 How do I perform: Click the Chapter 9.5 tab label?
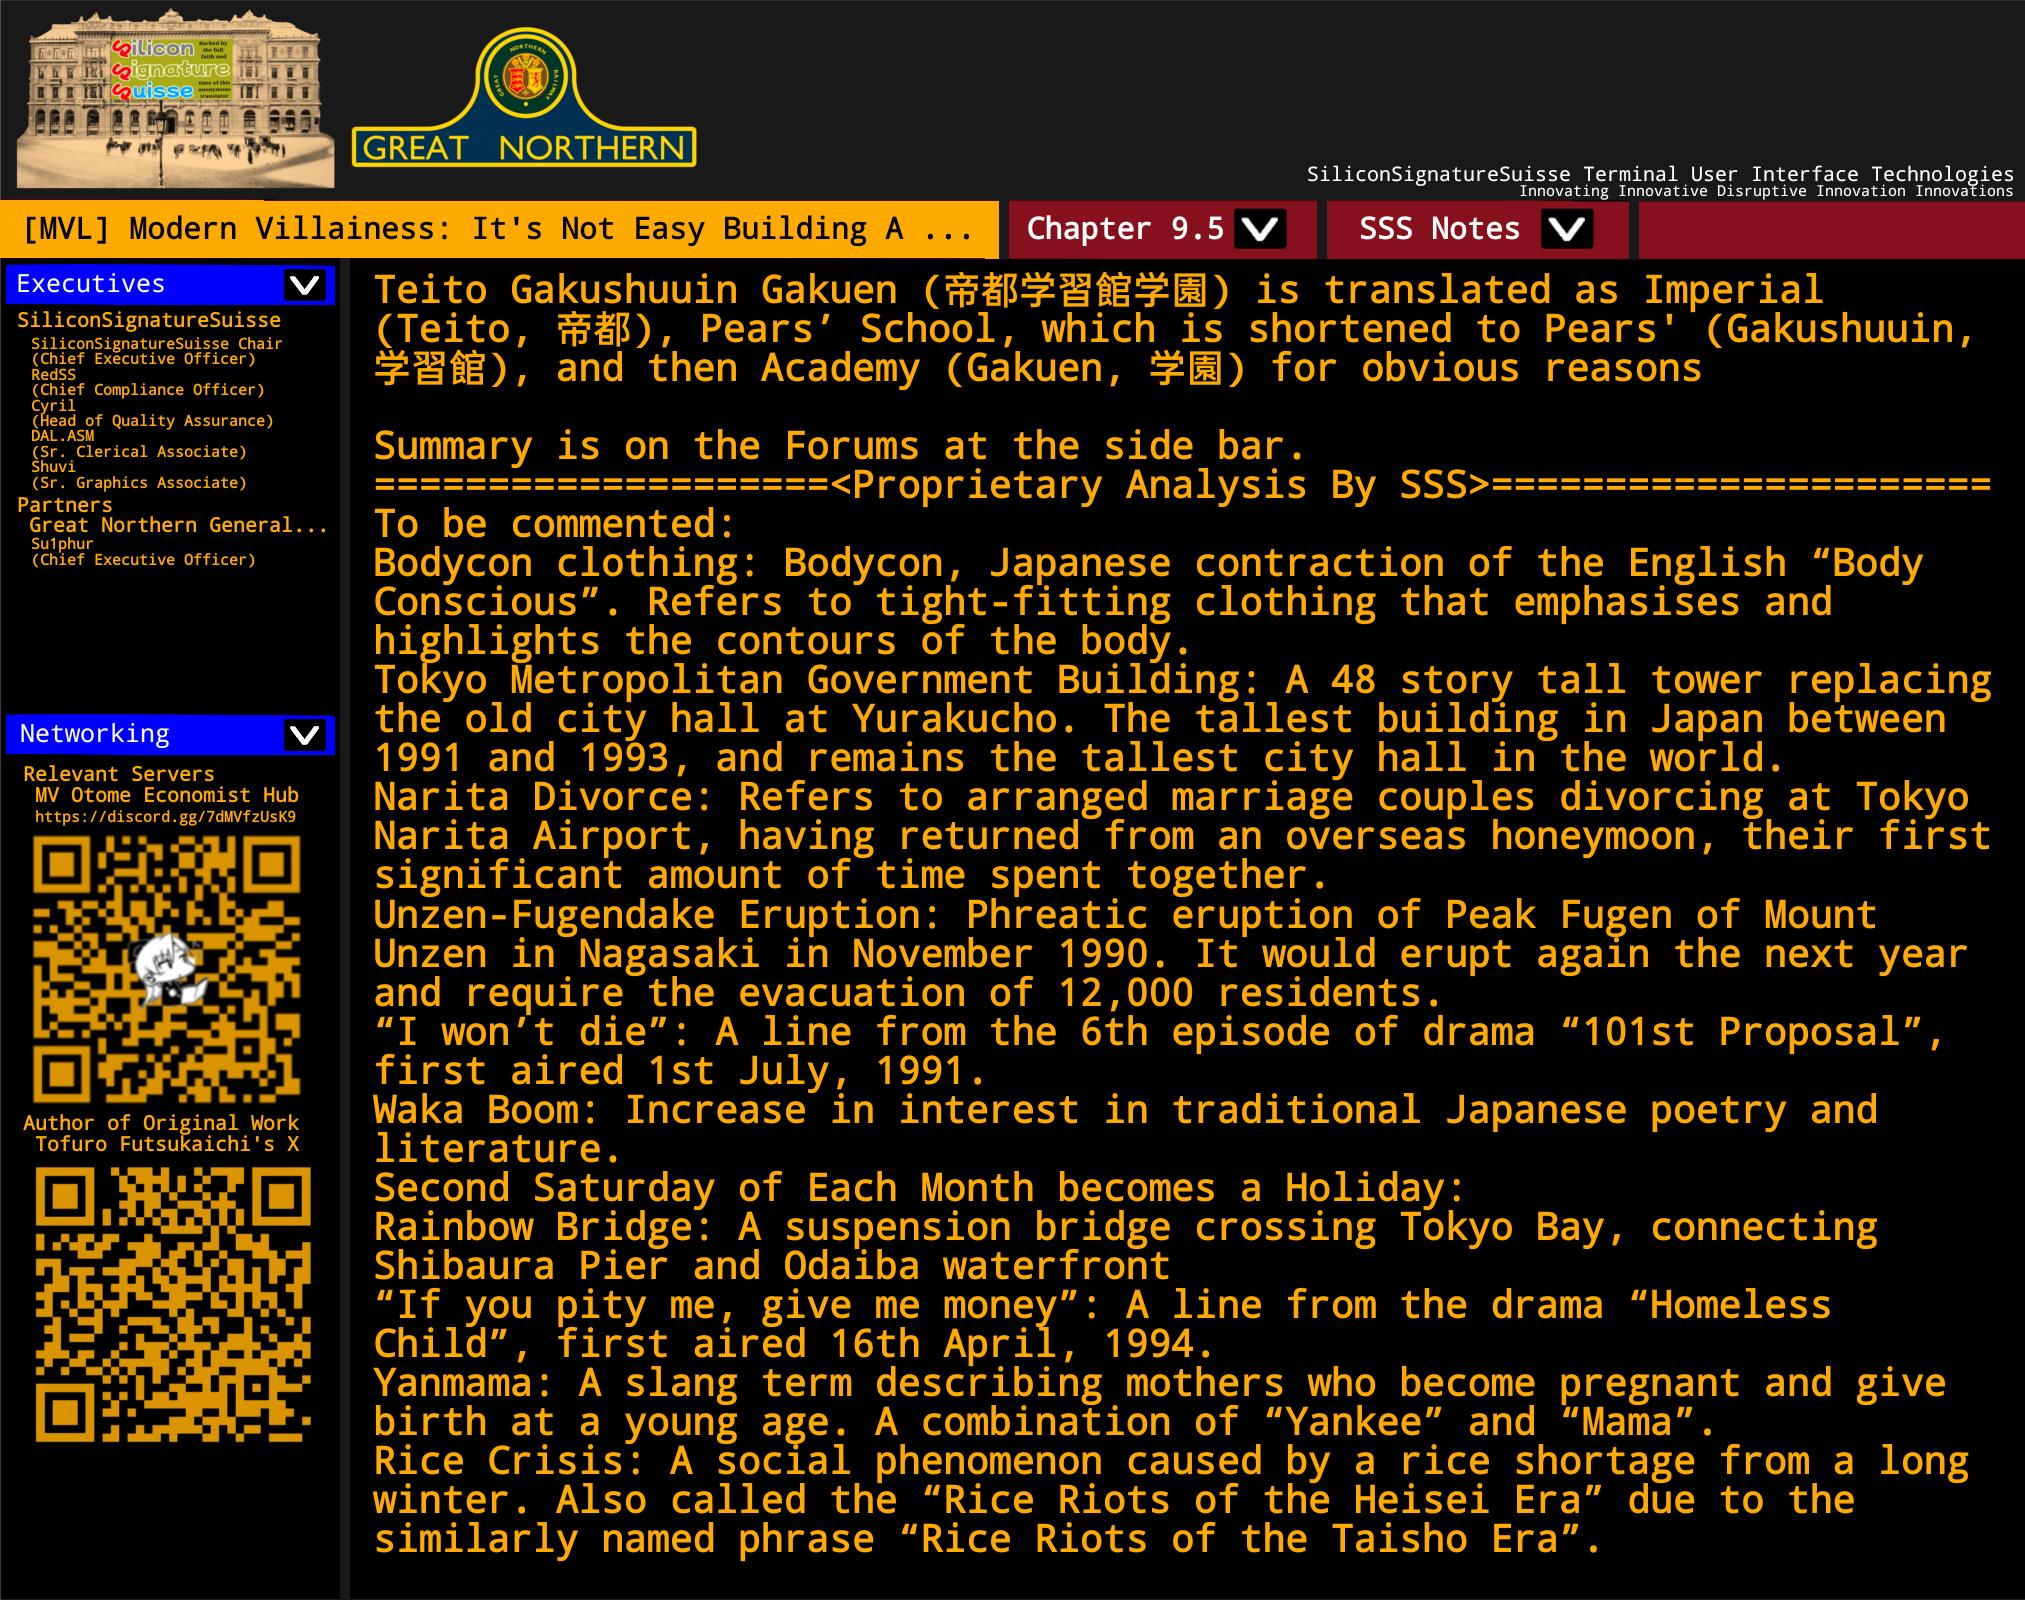click(x=1125, y=229)
